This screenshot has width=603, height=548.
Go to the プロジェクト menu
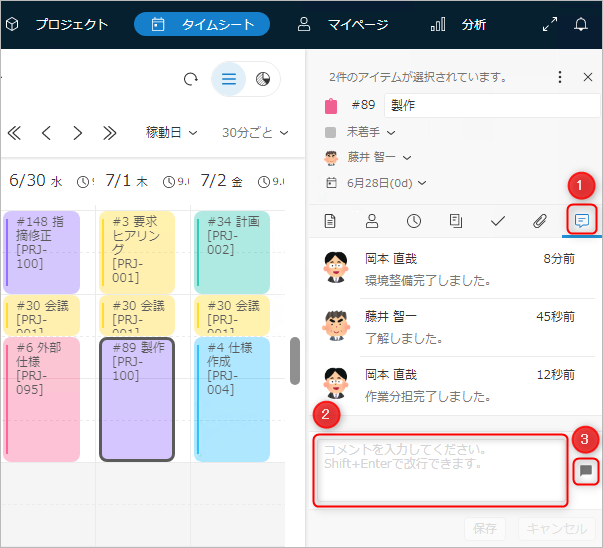58,24
